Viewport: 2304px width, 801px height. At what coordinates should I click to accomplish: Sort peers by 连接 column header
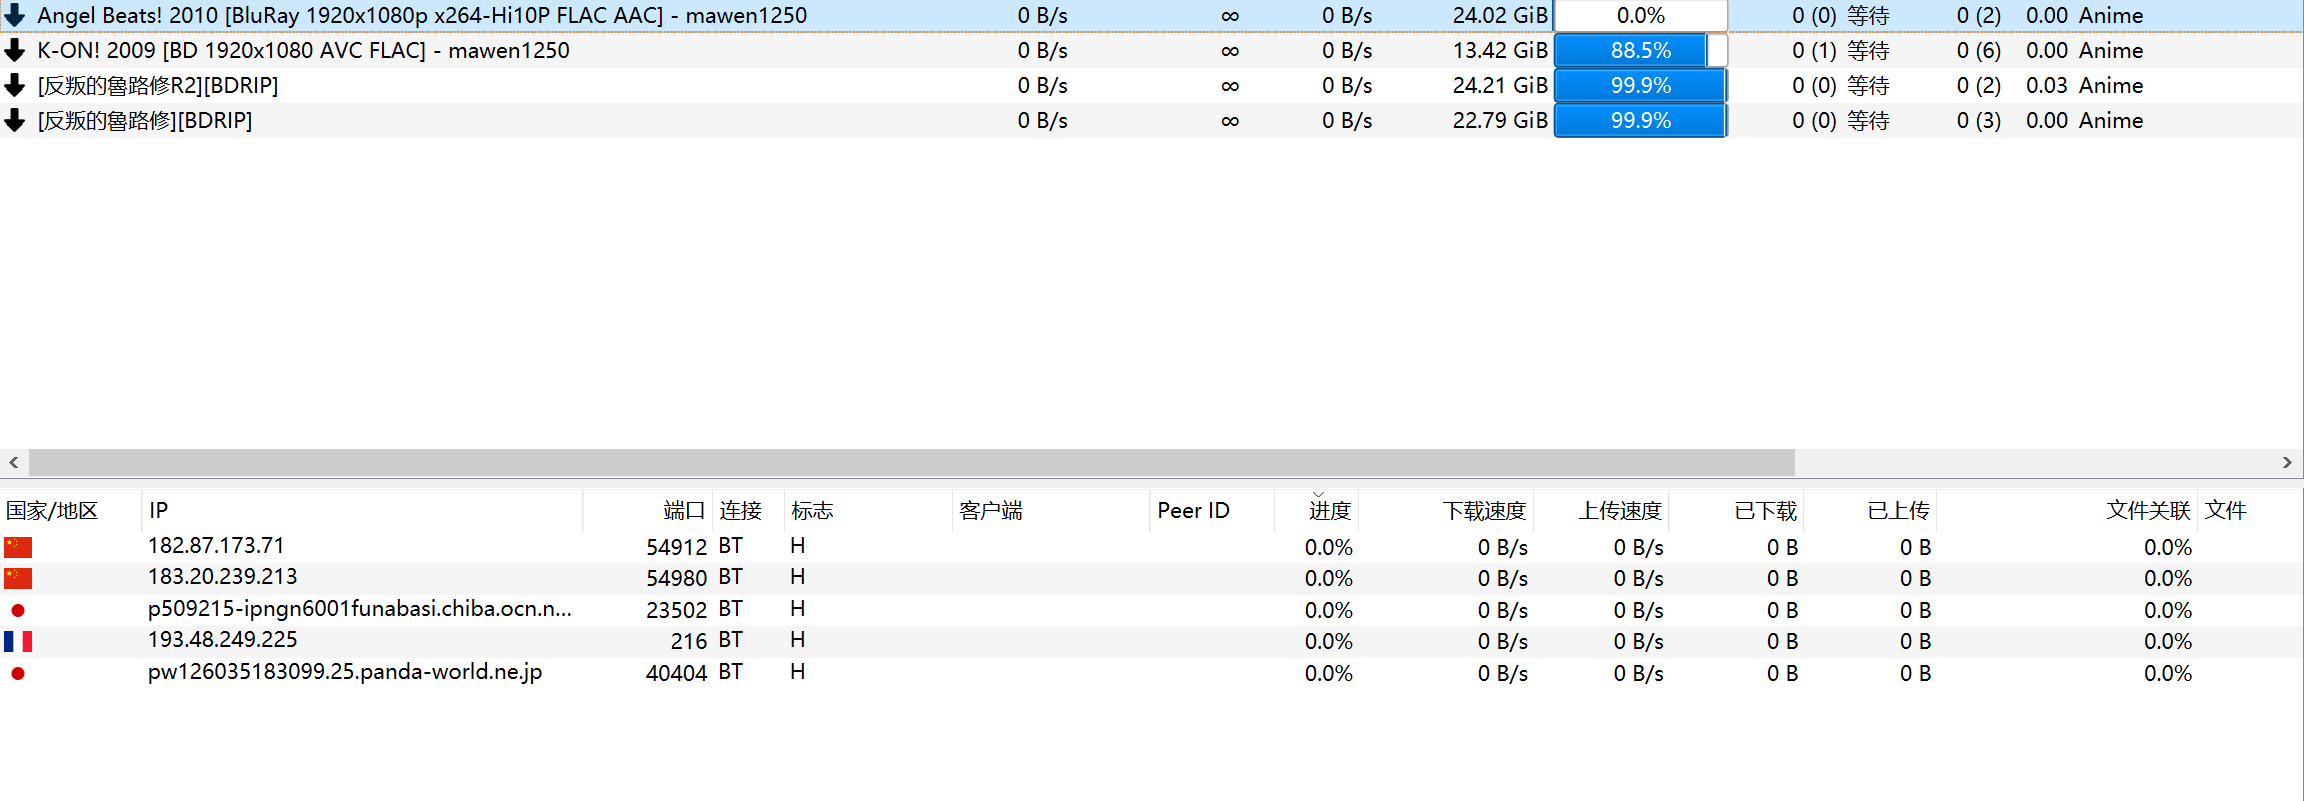coord(748,511)
